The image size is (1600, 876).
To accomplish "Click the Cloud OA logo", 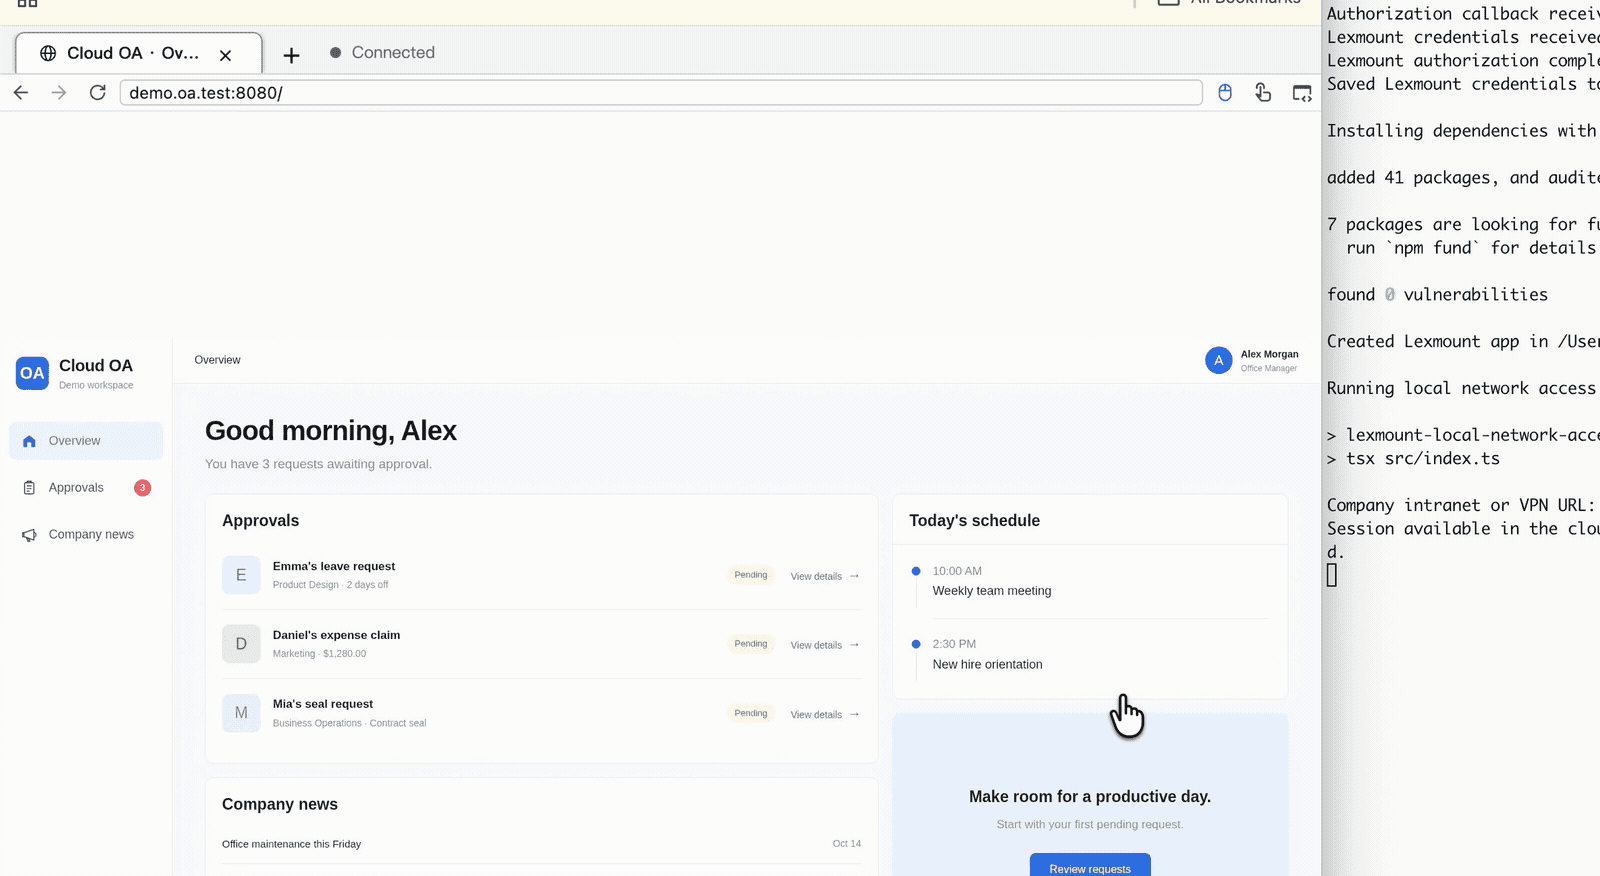I will point(32,373).
